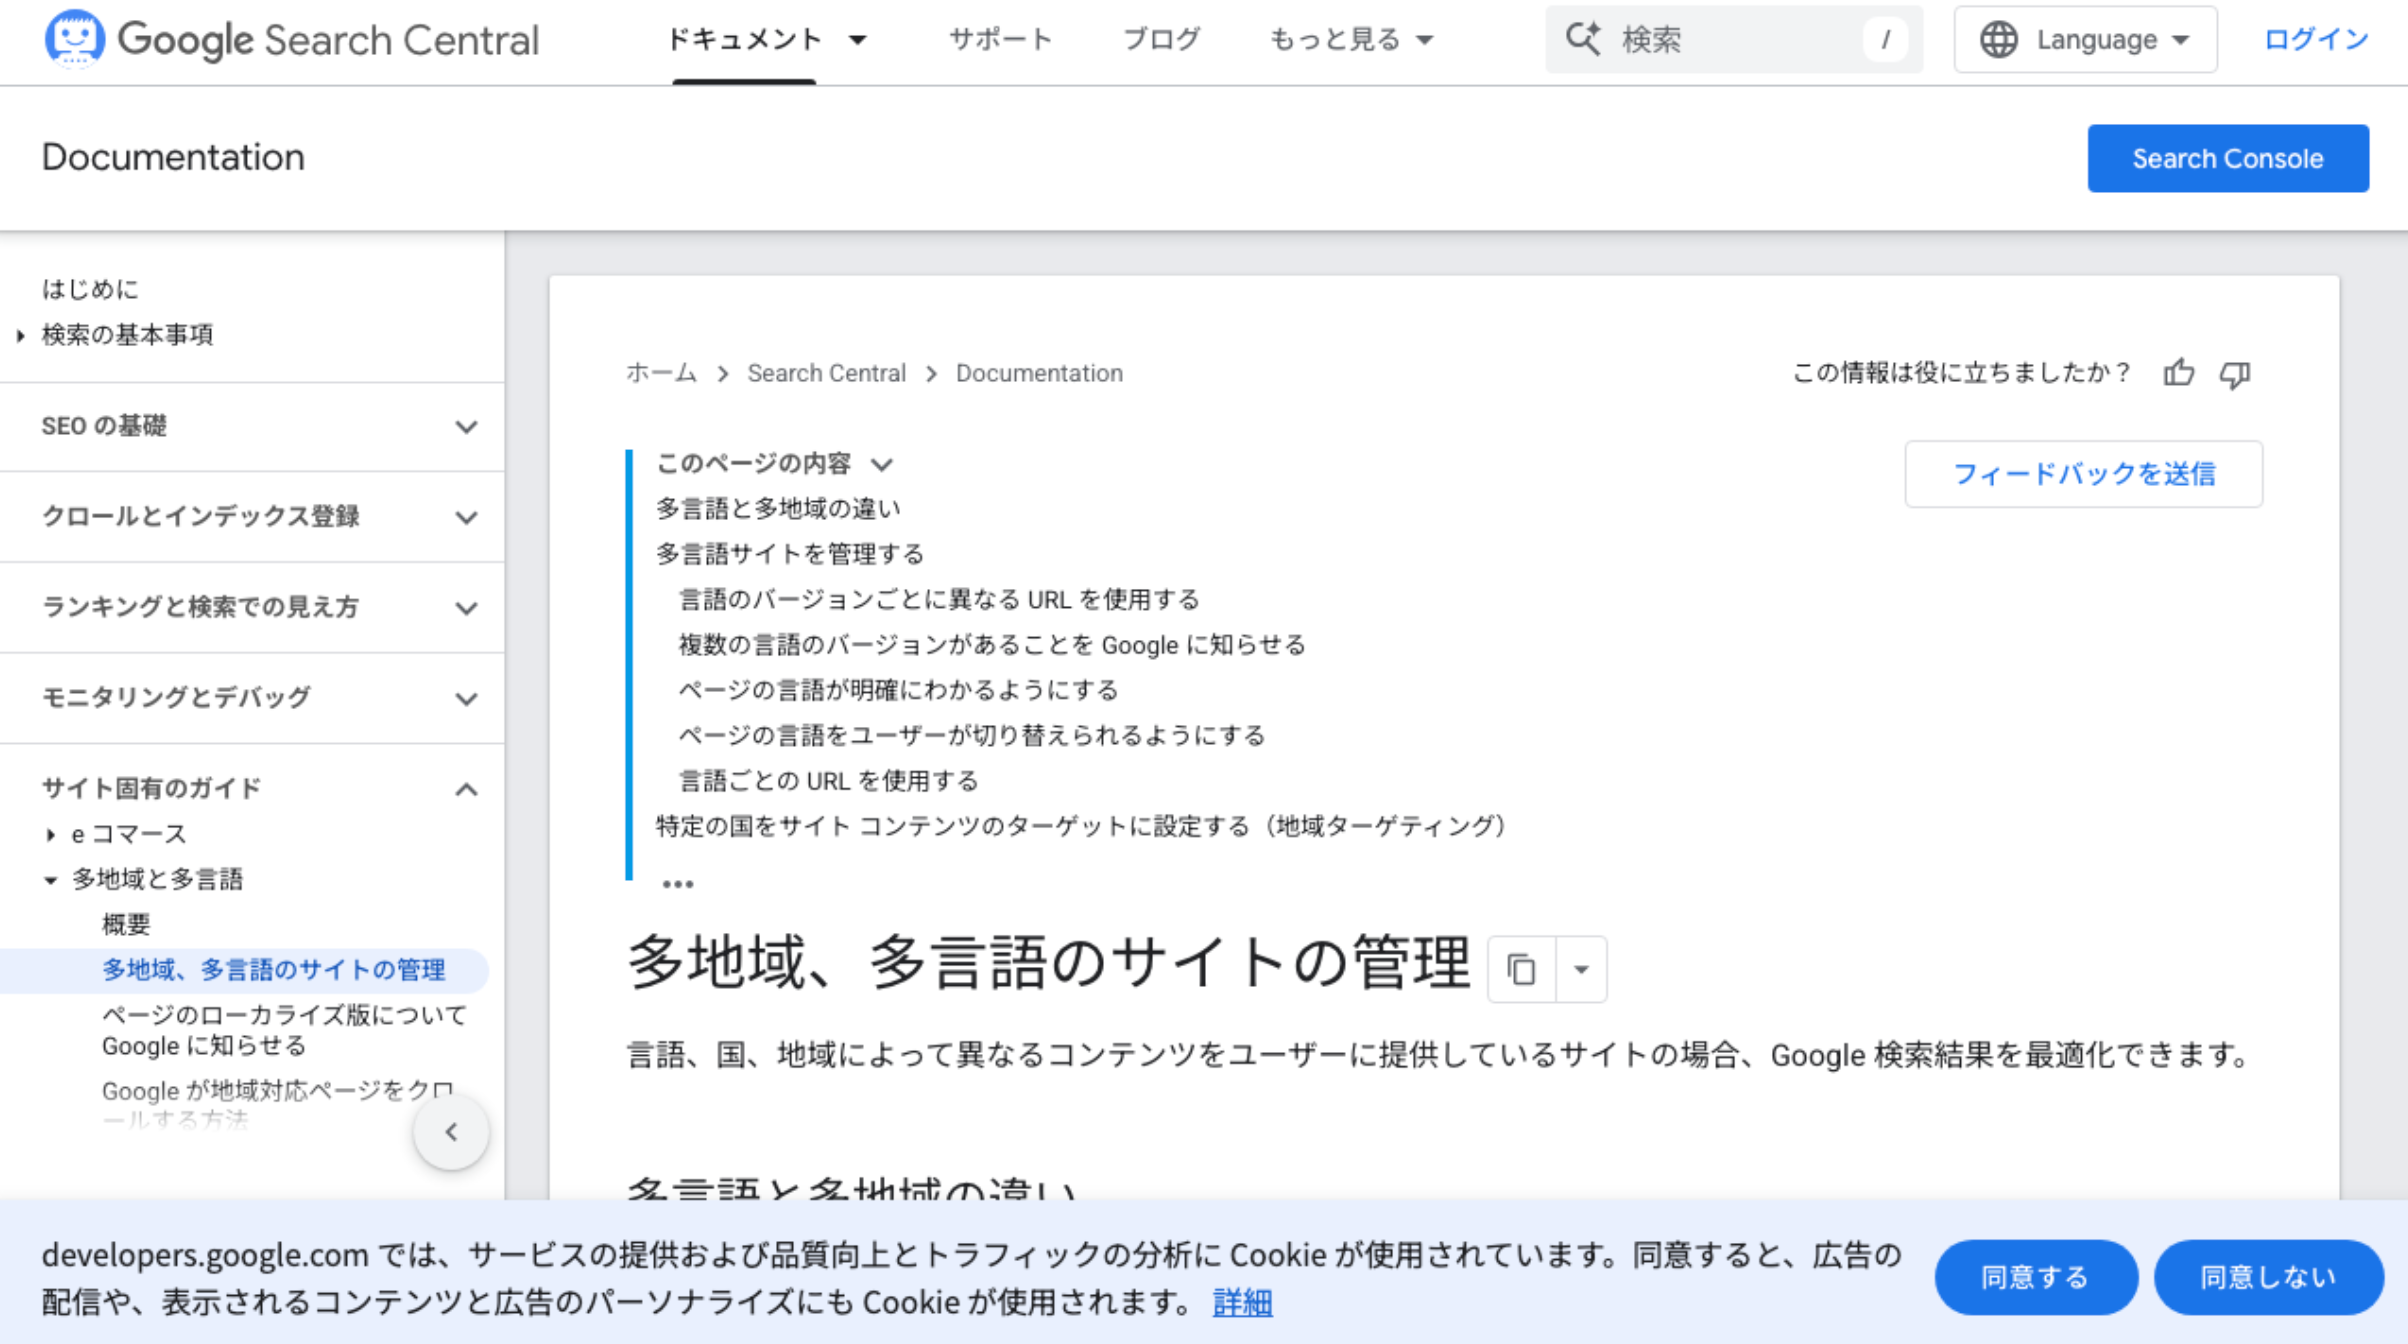
Task: Collapse the 多地域と多言語 tree item
Action: click(50, 879)
